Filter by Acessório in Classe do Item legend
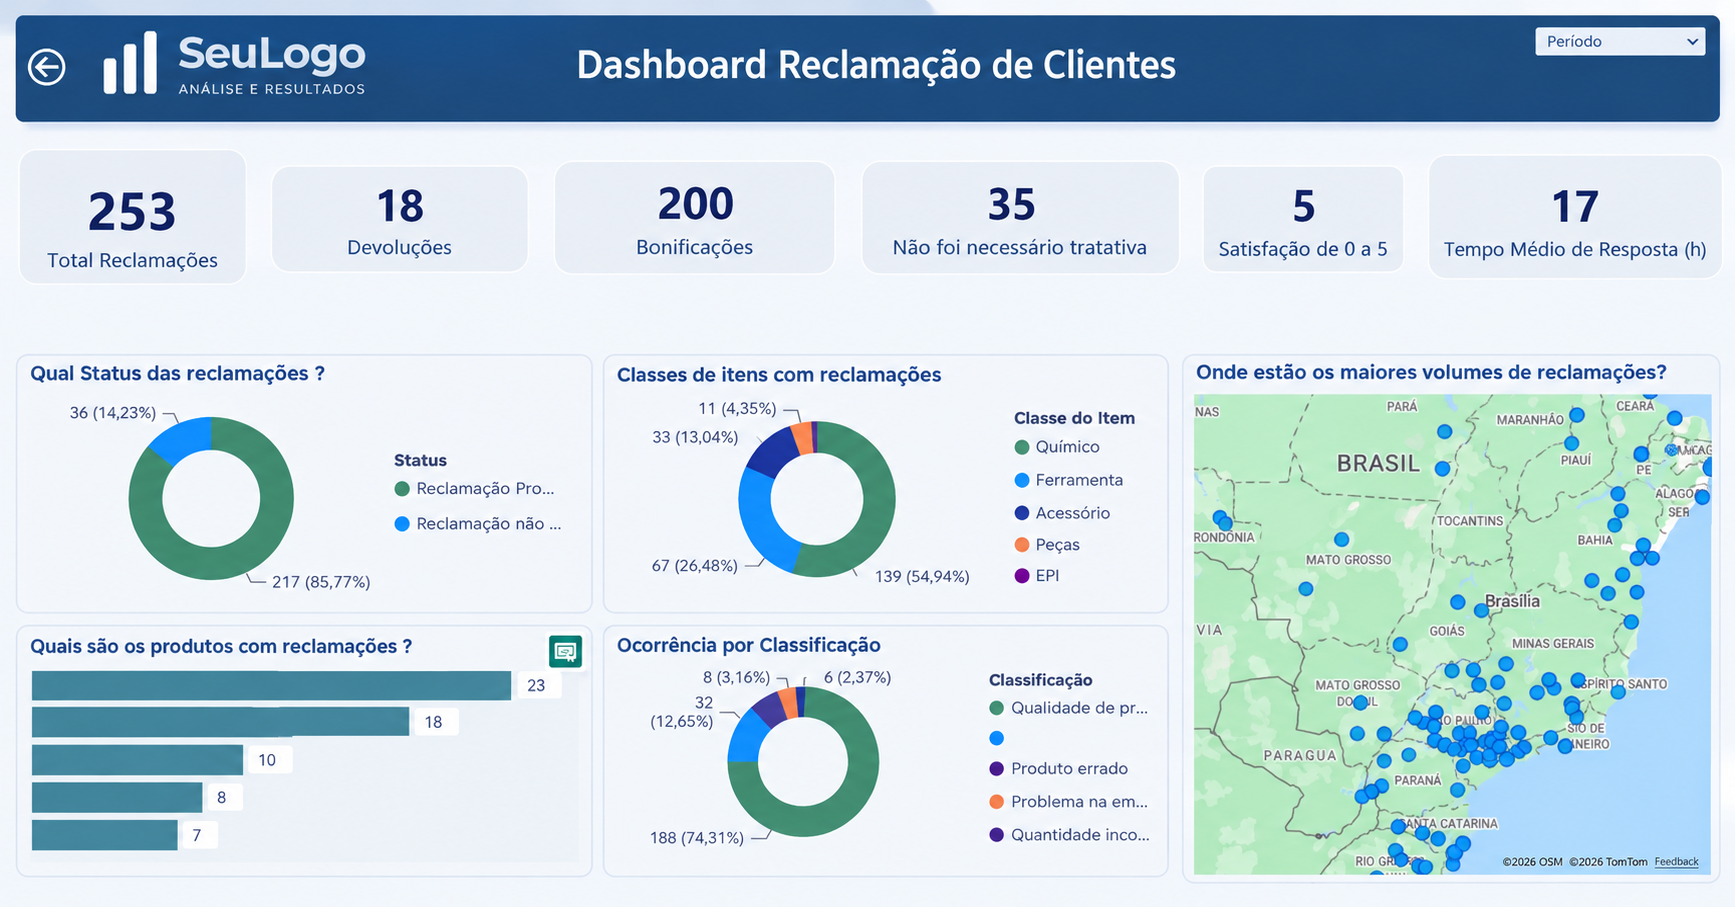1735x907 pixels. point(1062,513)
